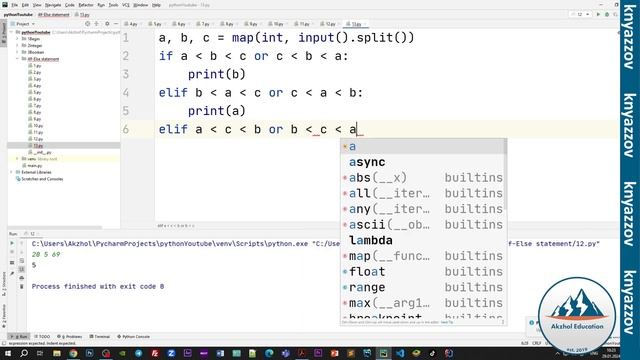Open Visual Studio Code from the taskbar

(x=400, y=353)
